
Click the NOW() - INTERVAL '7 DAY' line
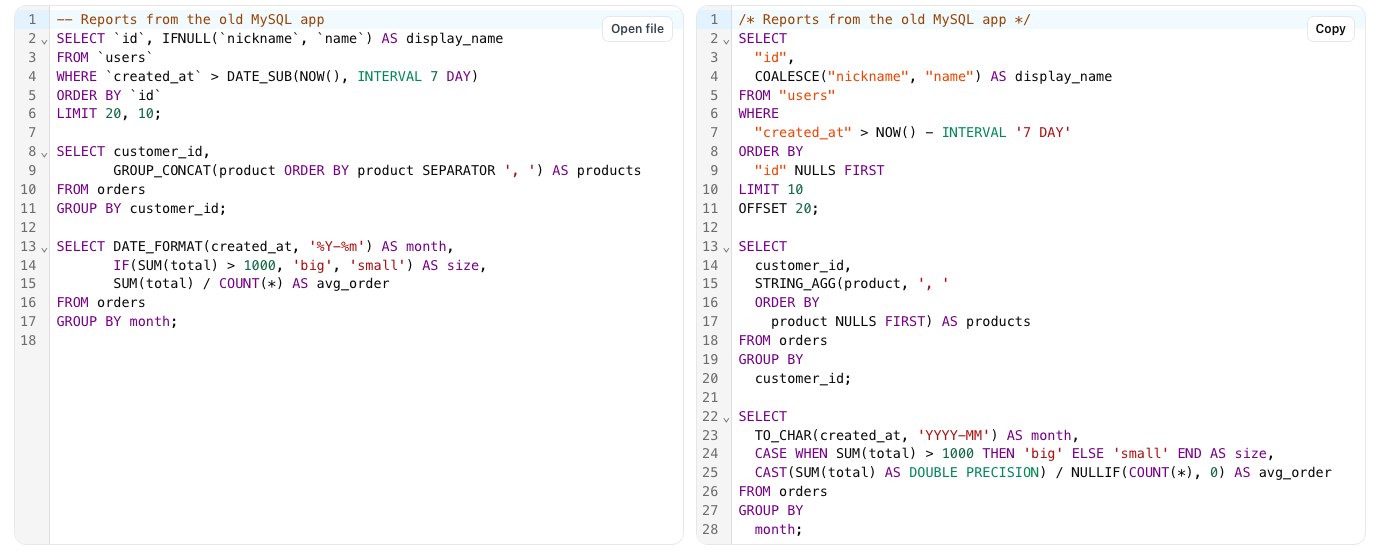[x=913, y=133]
